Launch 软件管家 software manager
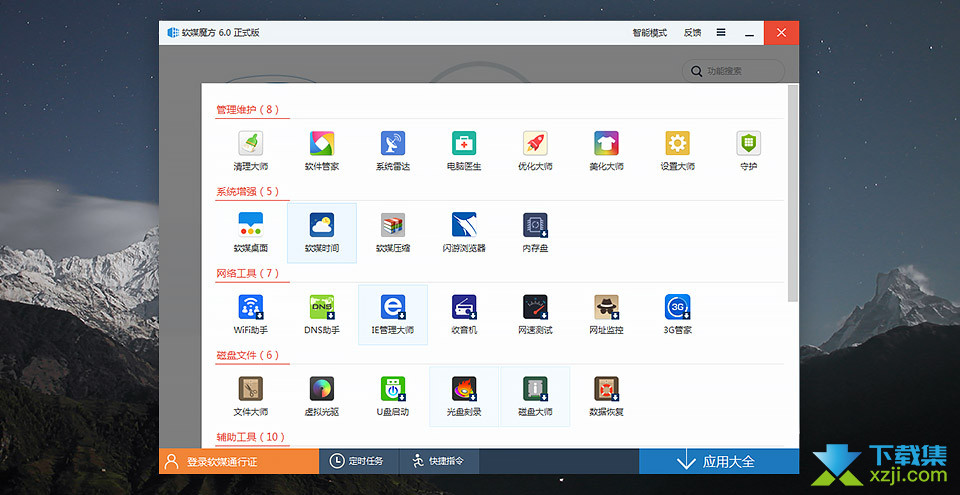The width and height of the screenshot is (960, 495). click(x=322, y=151)
